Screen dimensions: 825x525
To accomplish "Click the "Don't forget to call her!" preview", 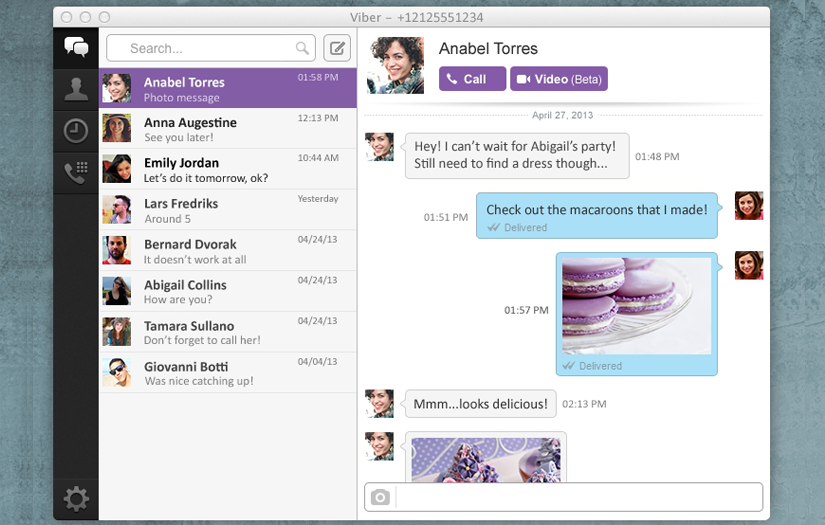I will [x=203, y=340].
